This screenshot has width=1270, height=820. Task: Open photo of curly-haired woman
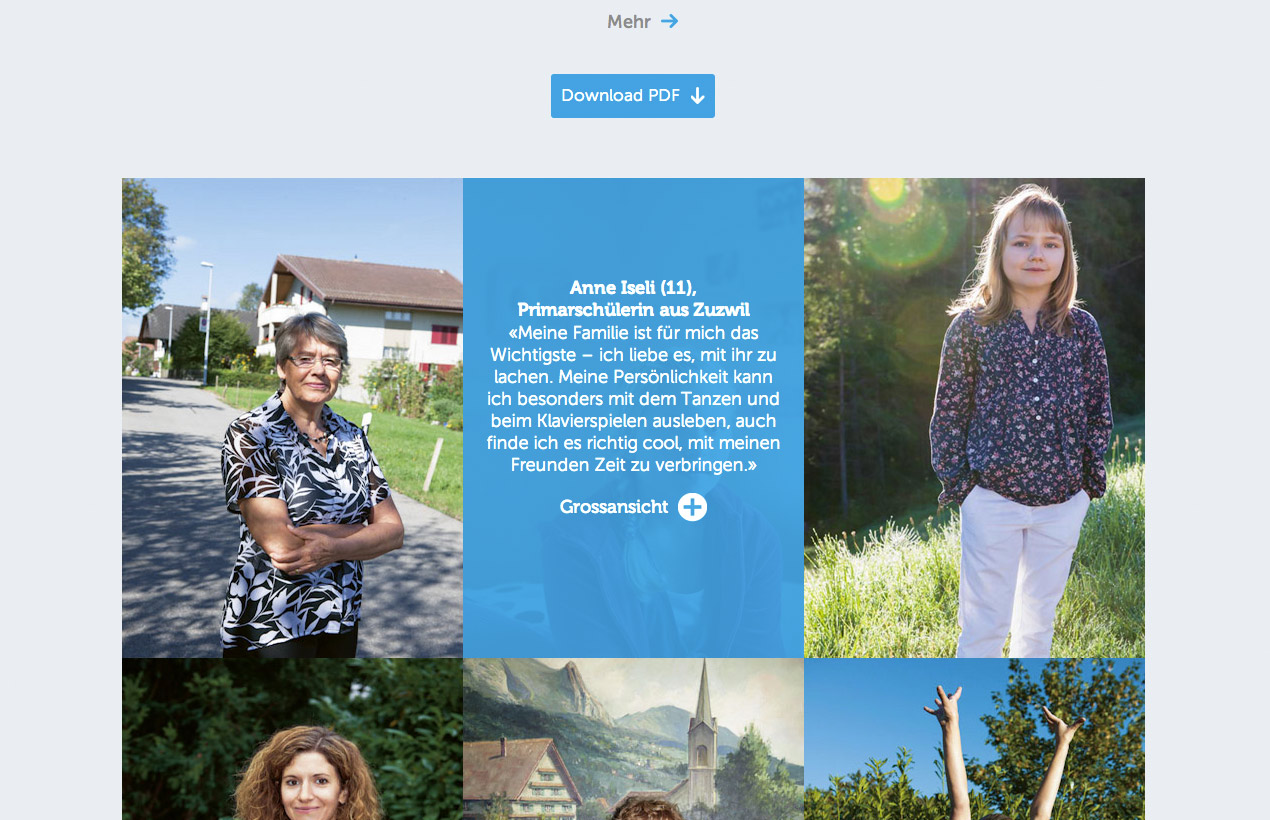(x=292, y=739)
